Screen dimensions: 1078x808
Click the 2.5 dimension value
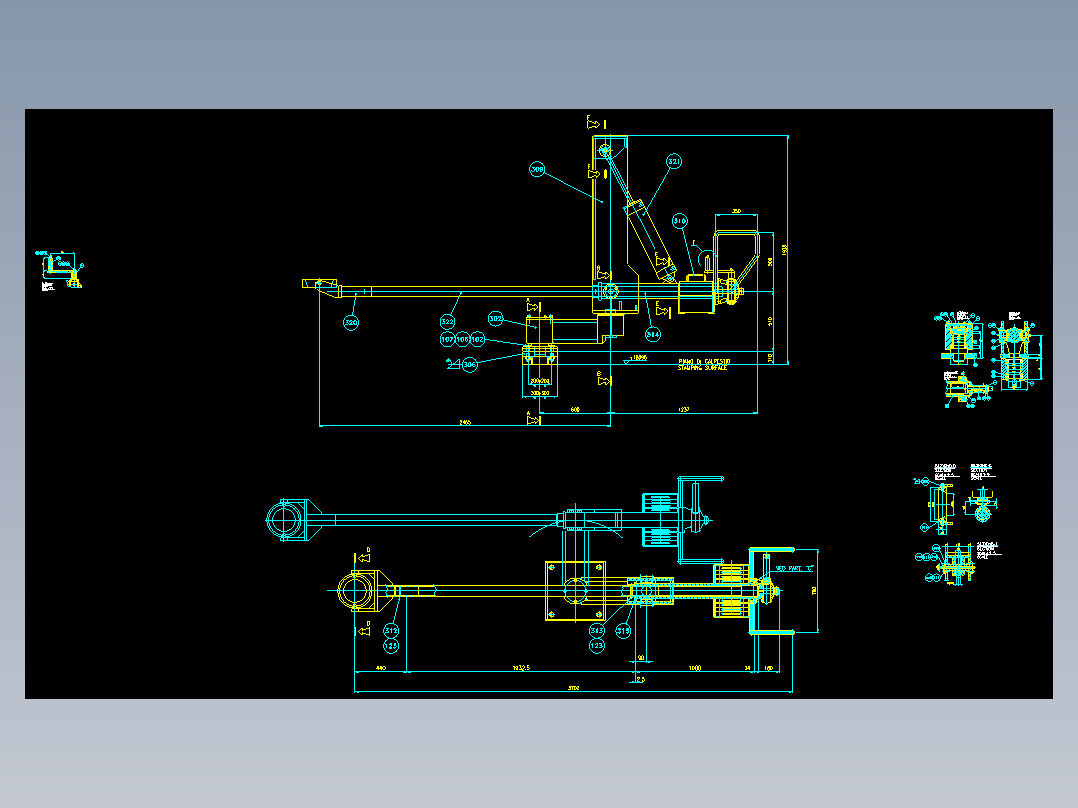640,679
